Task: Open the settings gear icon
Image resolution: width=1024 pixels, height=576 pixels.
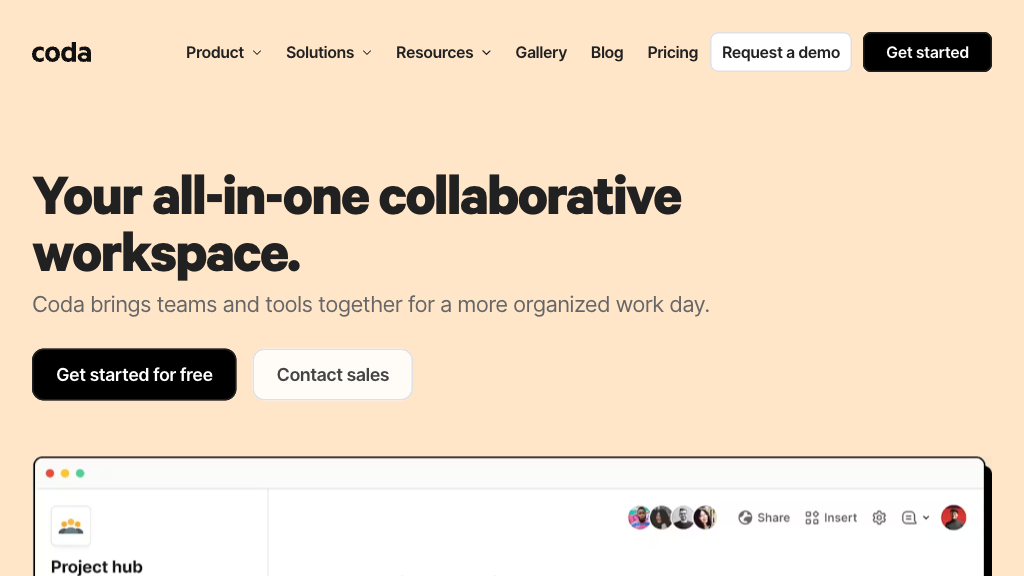Action: point(879,518)
